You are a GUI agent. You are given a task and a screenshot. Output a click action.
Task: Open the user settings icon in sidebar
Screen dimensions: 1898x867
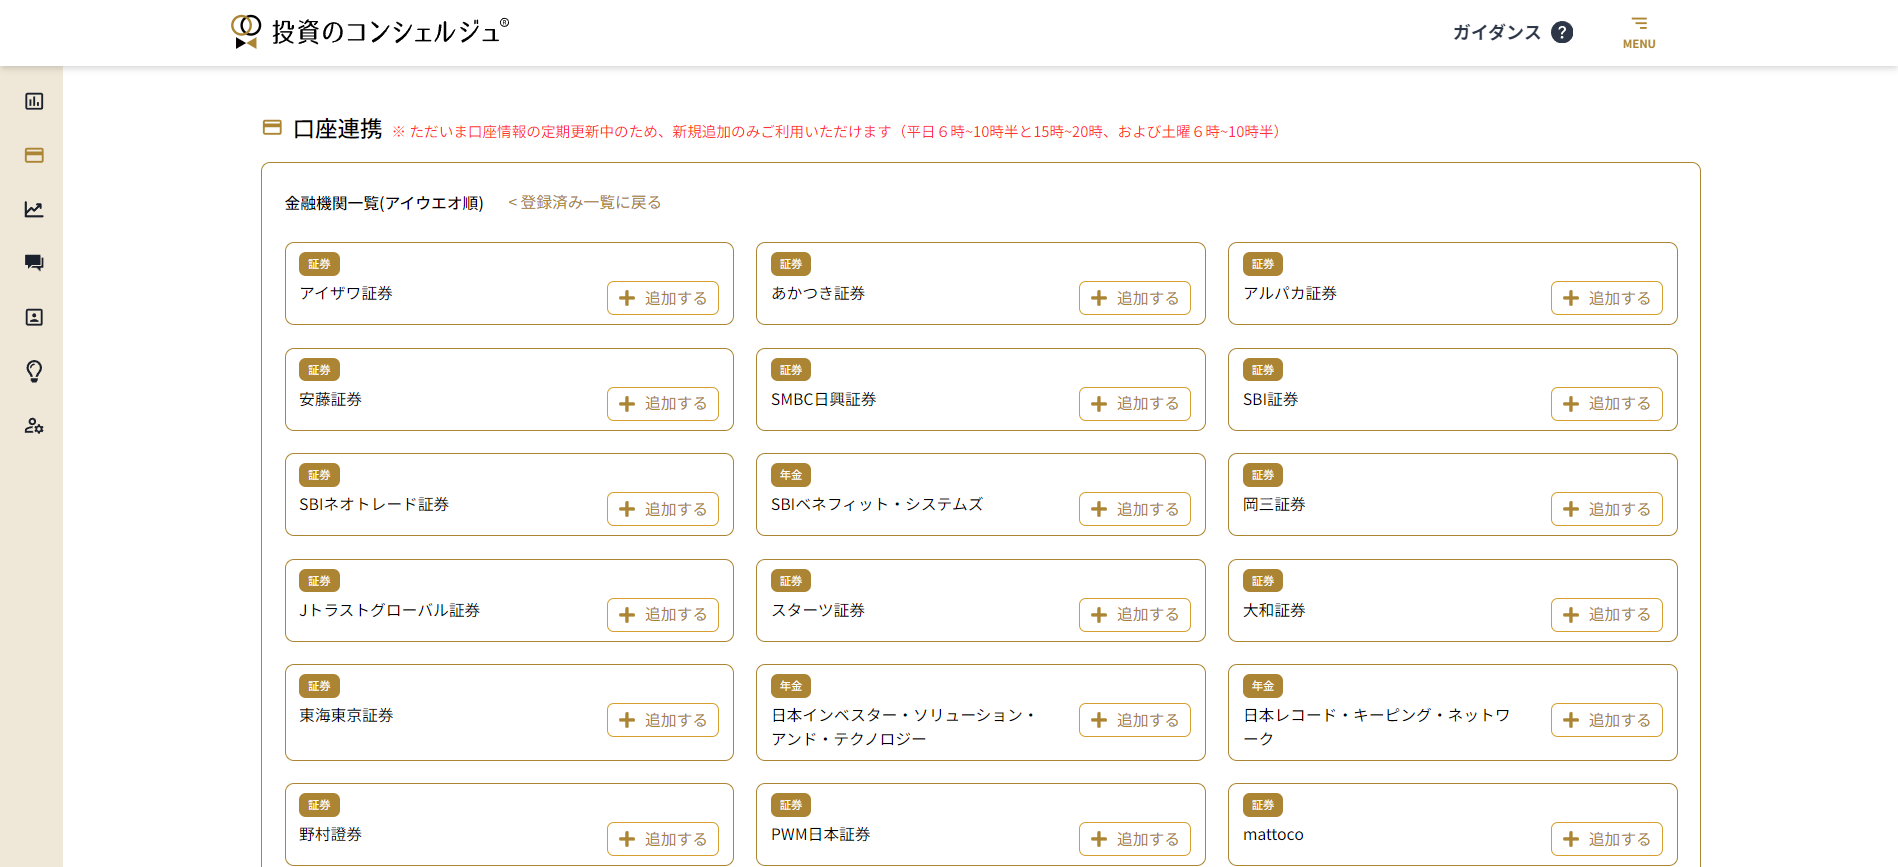coord(34,425)
